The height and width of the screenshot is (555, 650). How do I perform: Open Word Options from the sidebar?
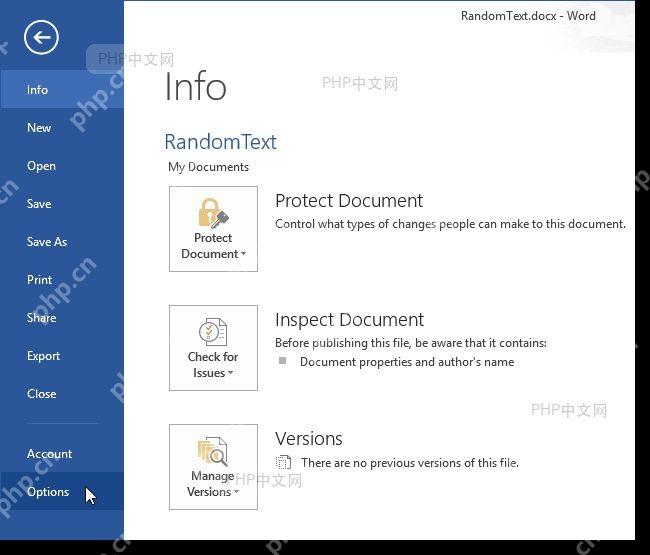62,492
